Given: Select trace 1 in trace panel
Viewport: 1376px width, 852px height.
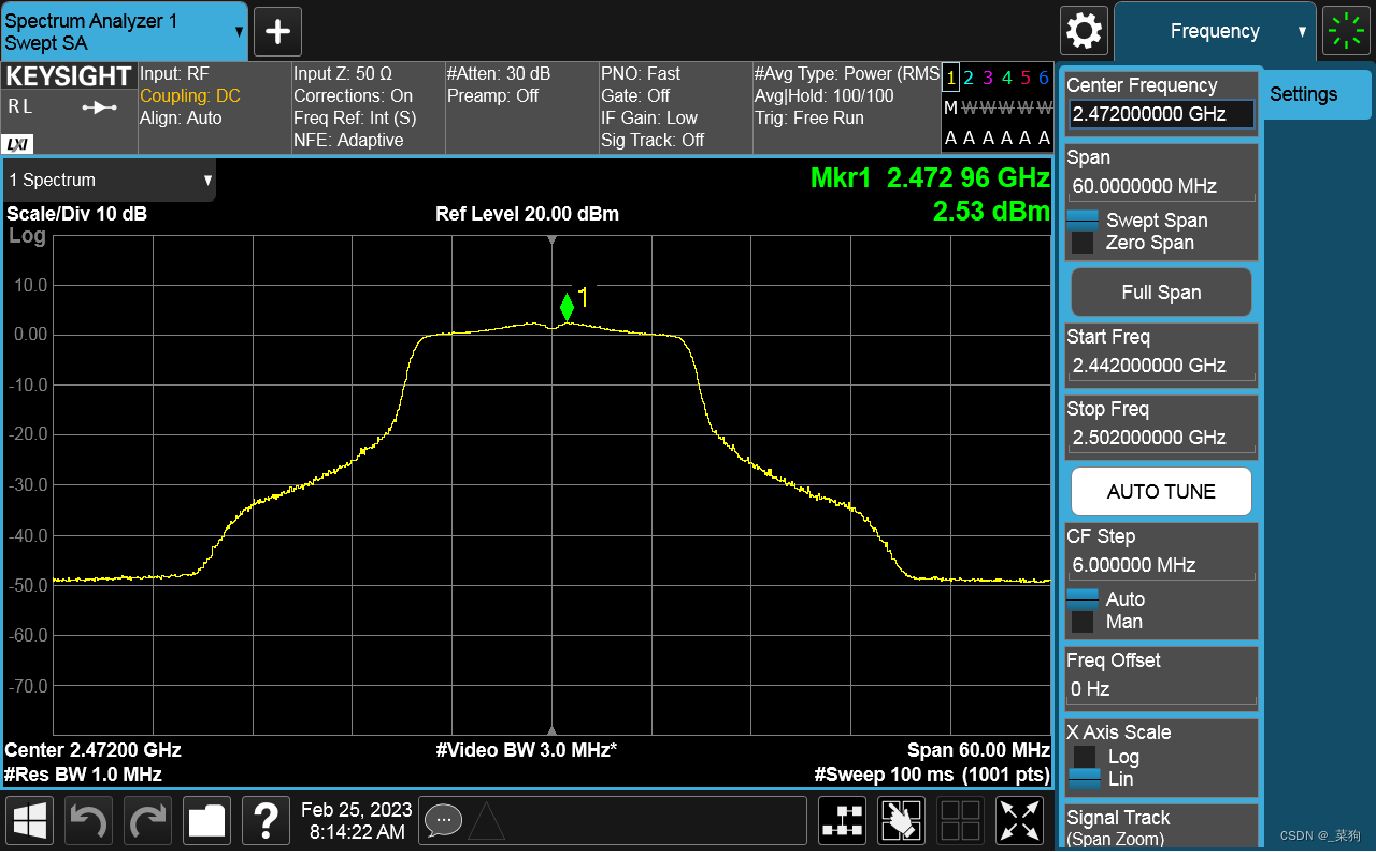Looking at the screenshot, I should tap(952, 78).
